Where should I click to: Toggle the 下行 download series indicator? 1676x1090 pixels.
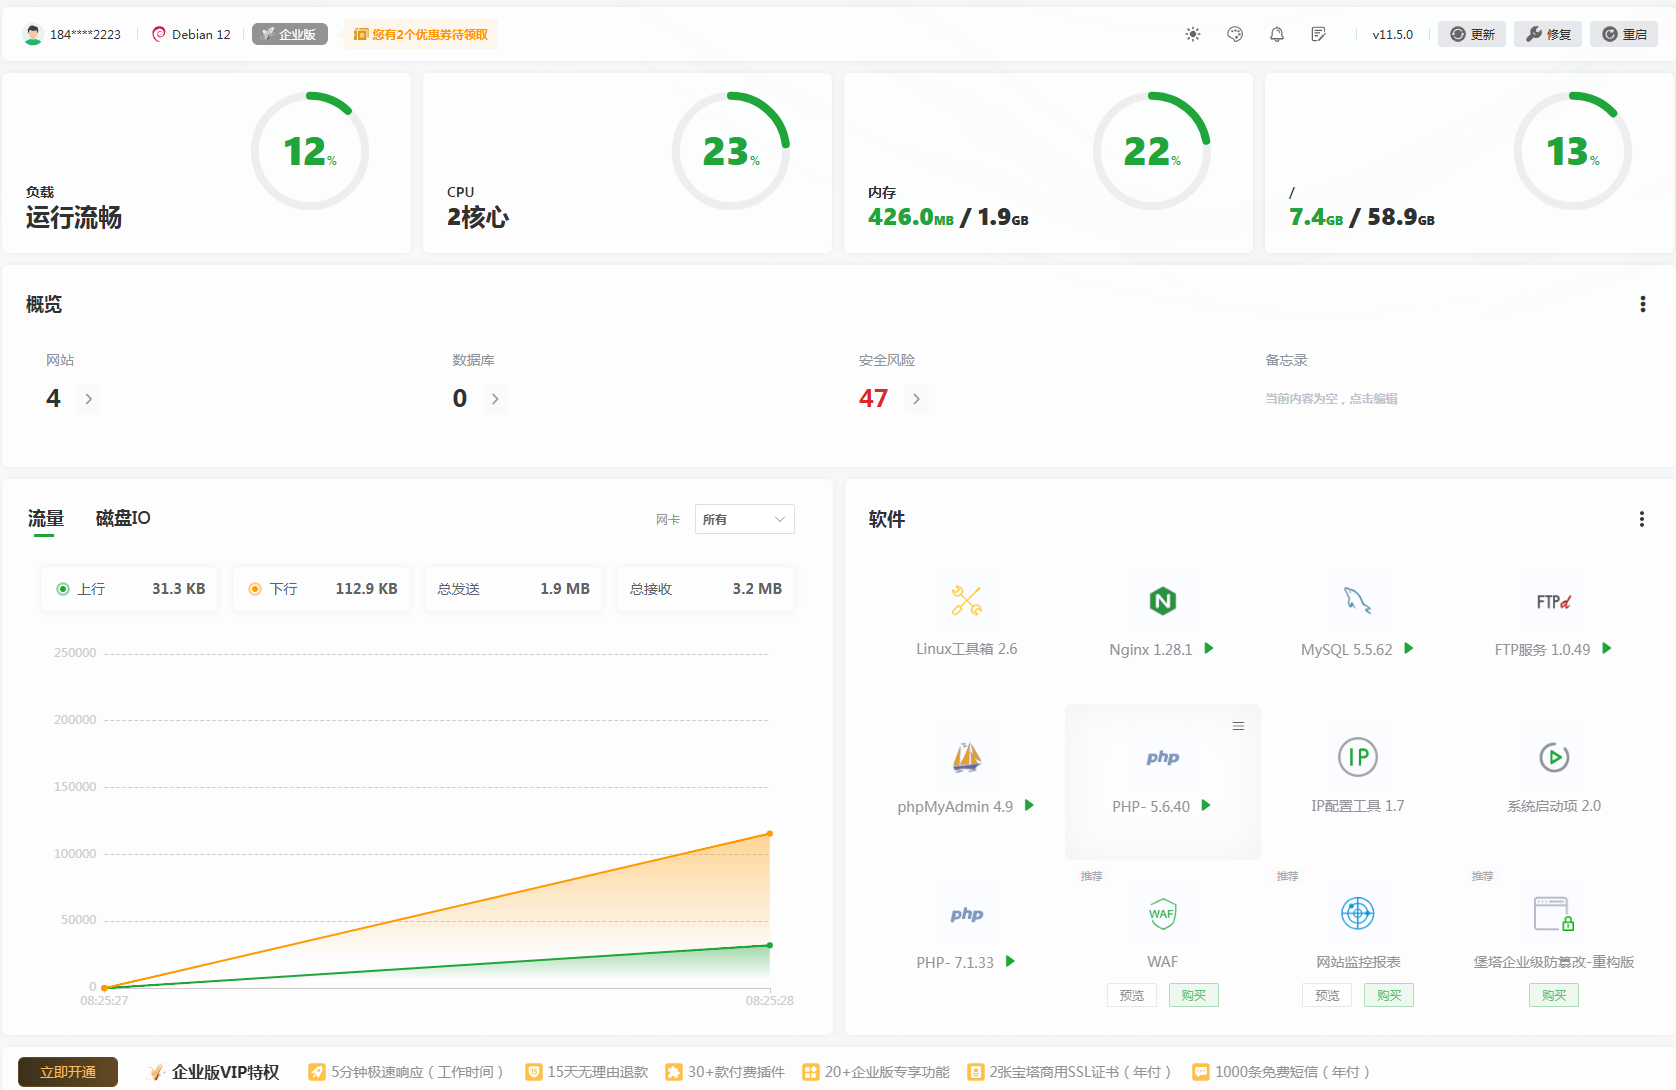[x=255, y=589]
